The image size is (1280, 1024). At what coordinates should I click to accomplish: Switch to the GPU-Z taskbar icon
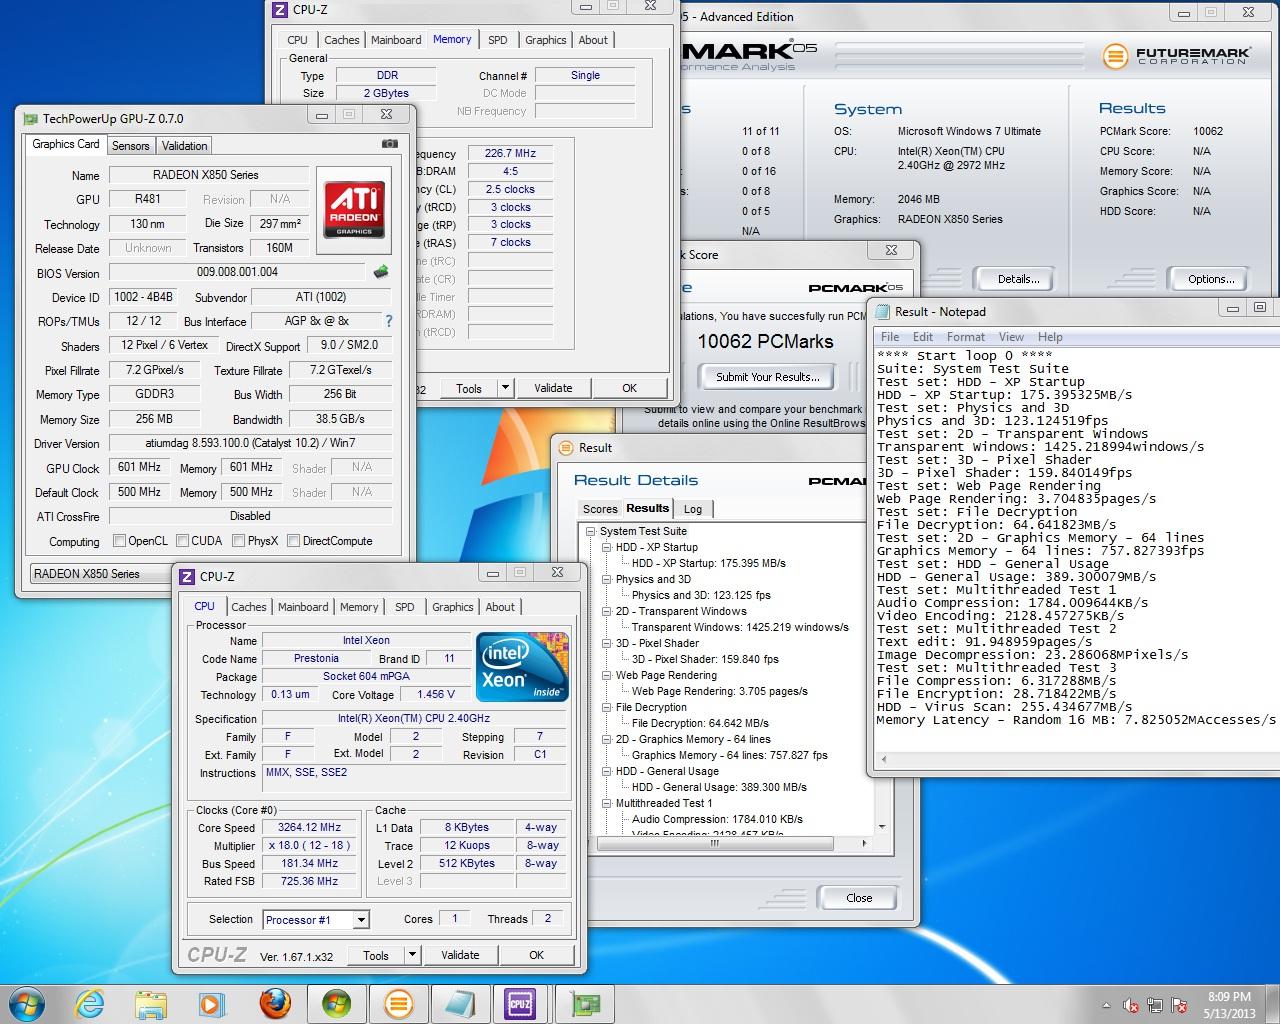pos(586,1003)
